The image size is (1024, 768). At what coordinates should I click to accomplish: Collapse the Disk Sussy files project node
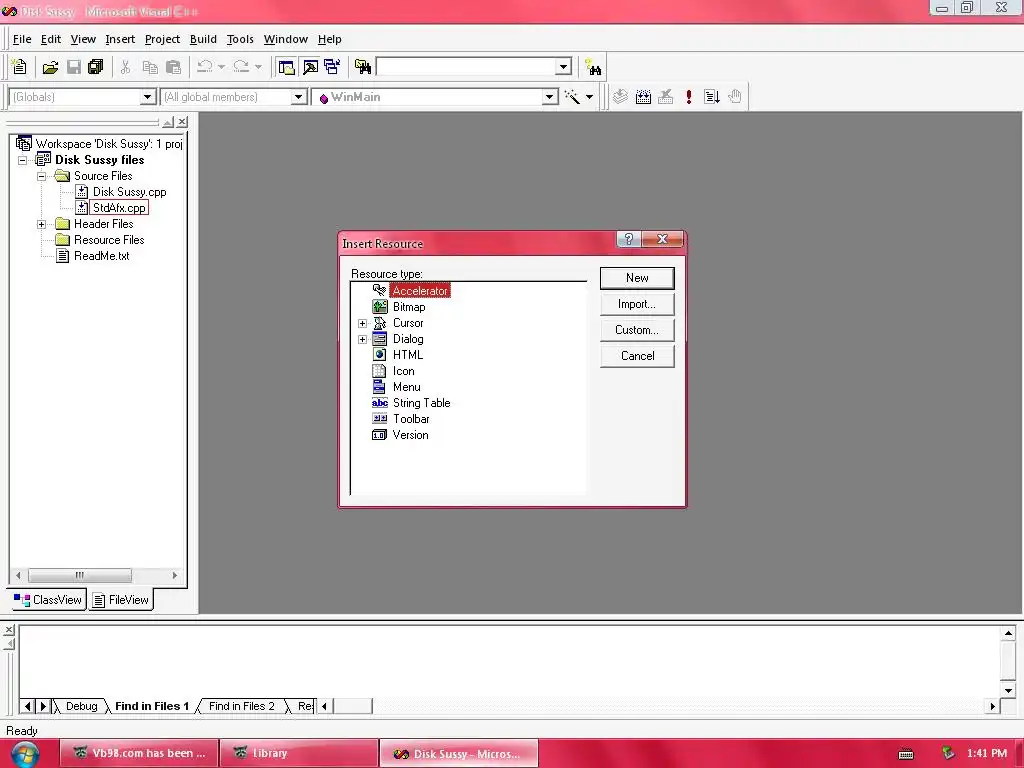coord(22,160)
